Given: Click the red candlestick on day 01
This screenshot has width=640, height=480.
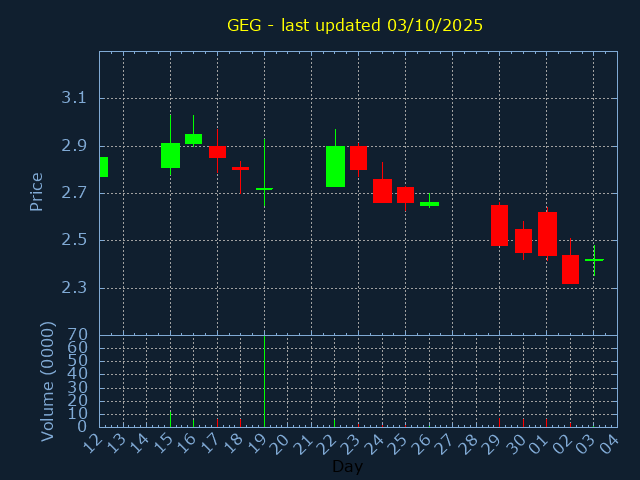Looking at the screenshot, I should [547, 234].
